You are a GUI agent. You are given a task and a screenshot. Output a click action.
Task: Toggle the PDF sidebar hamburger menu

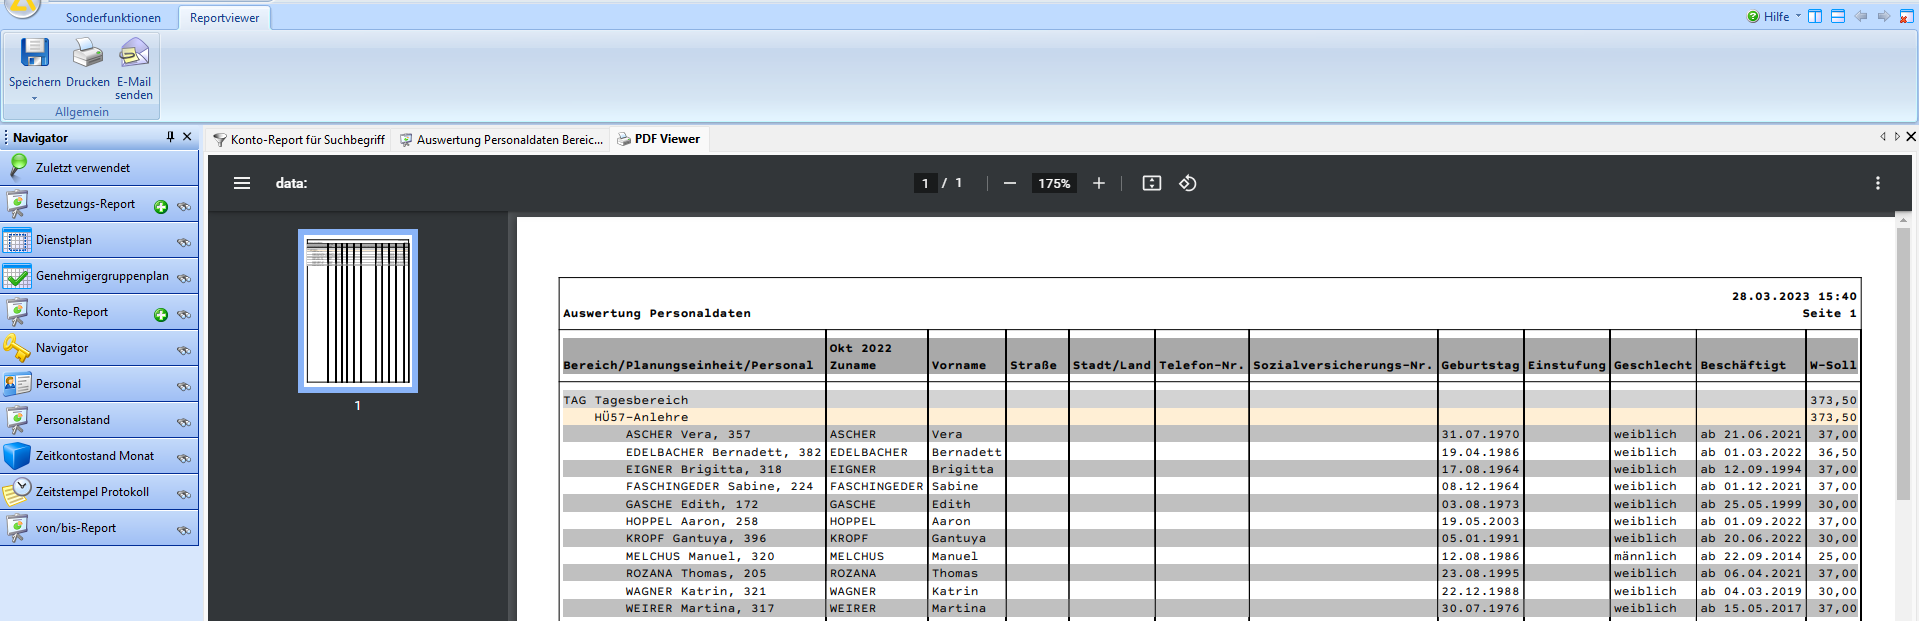pos(242,183)
